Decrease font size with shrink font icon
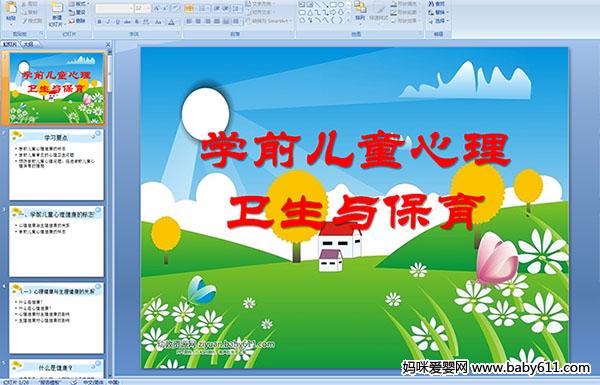The image size is (600, 385). (165, 8)
